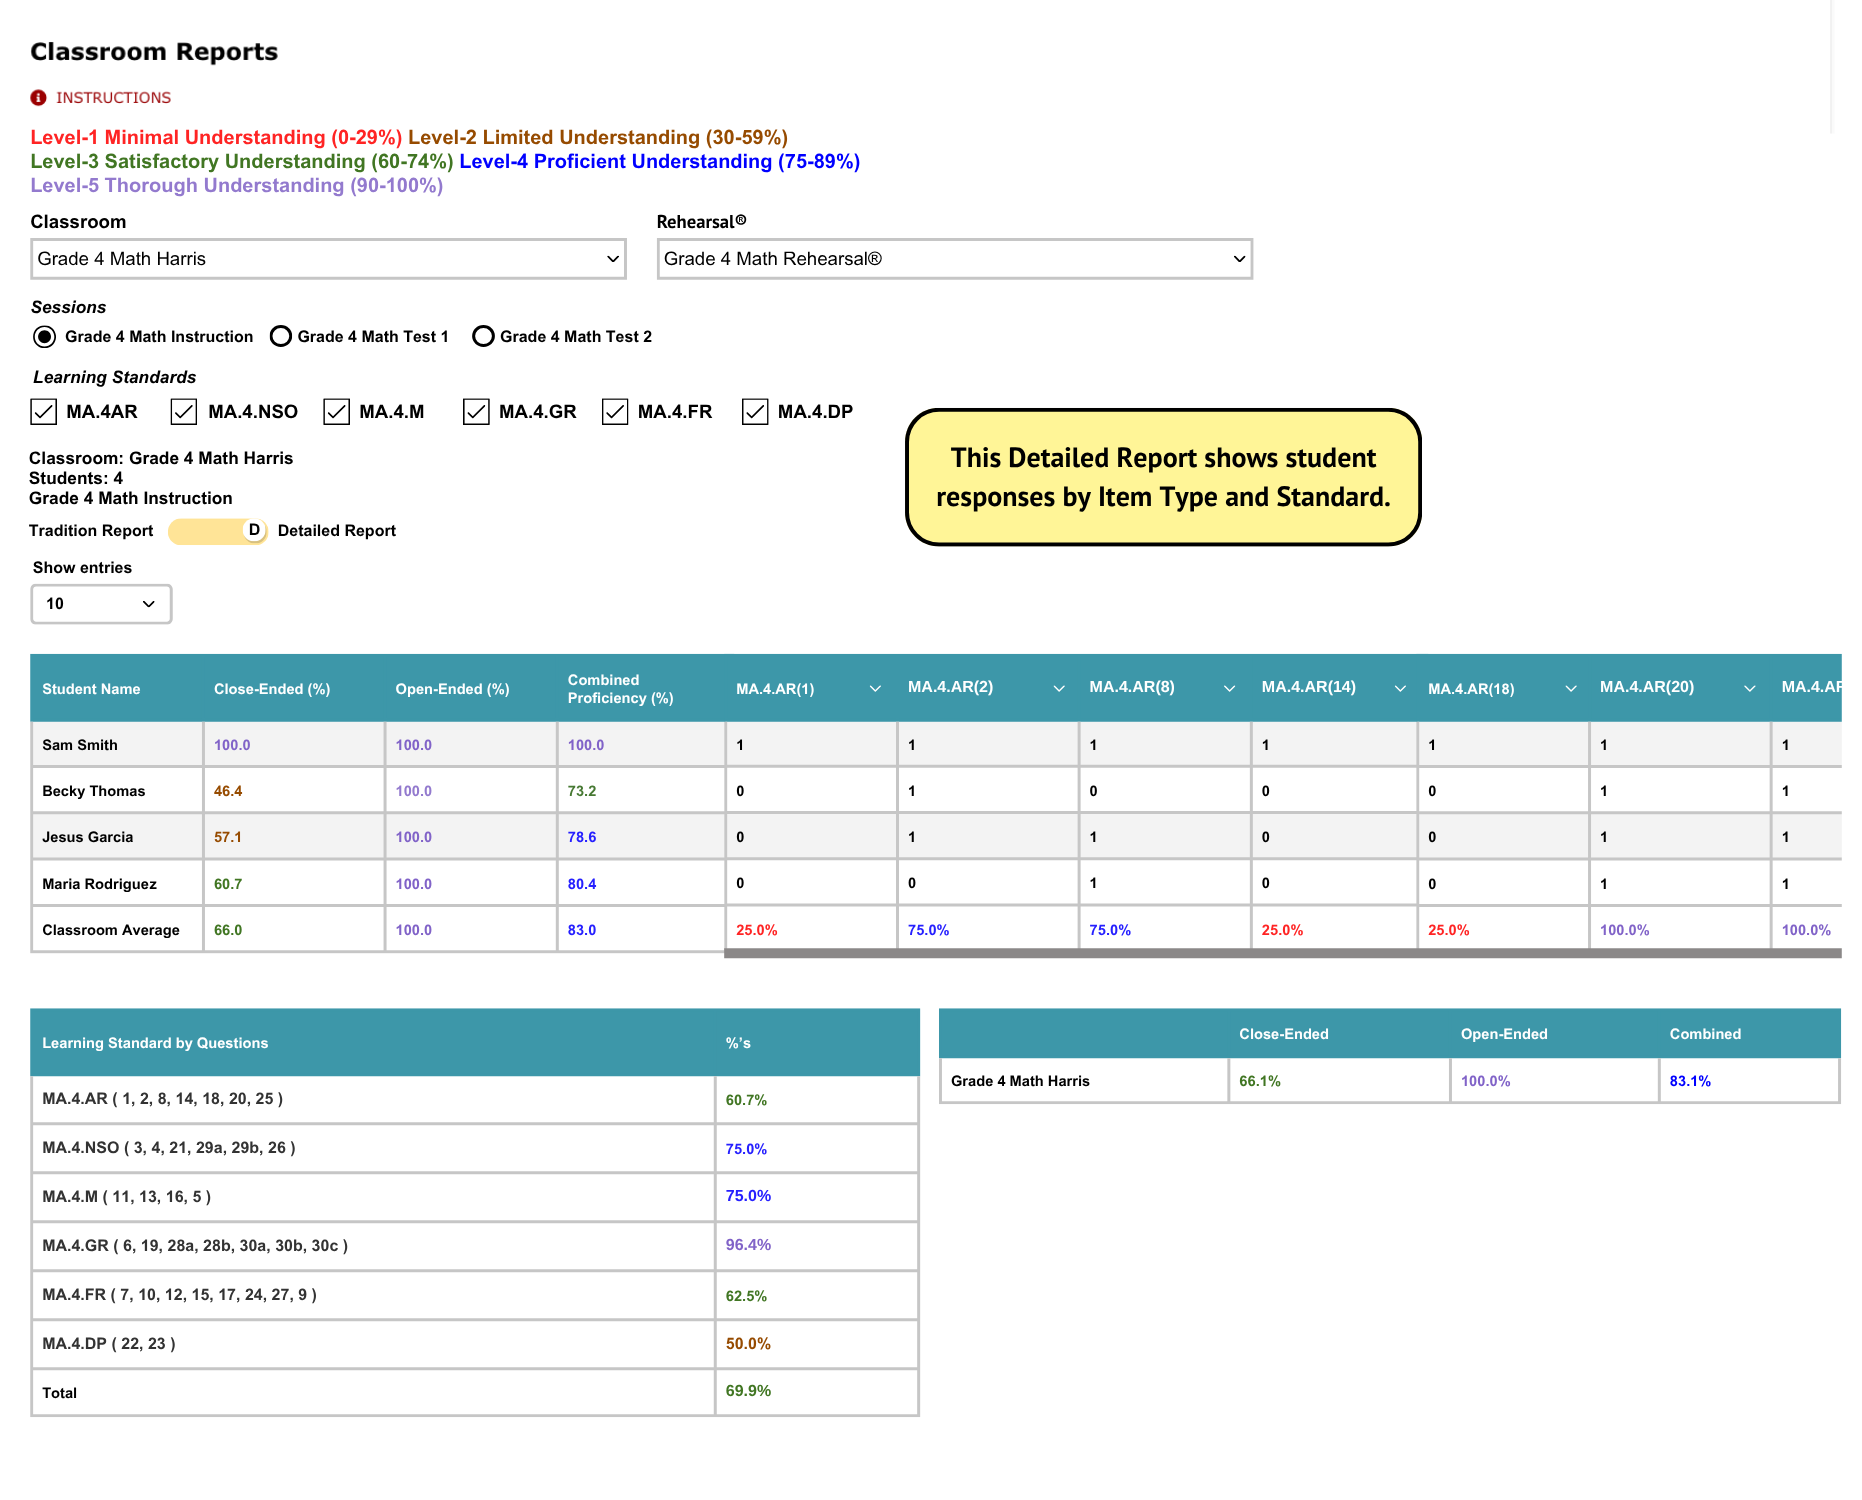
Task: Open the Show entries dropdown
Action: 100,603
